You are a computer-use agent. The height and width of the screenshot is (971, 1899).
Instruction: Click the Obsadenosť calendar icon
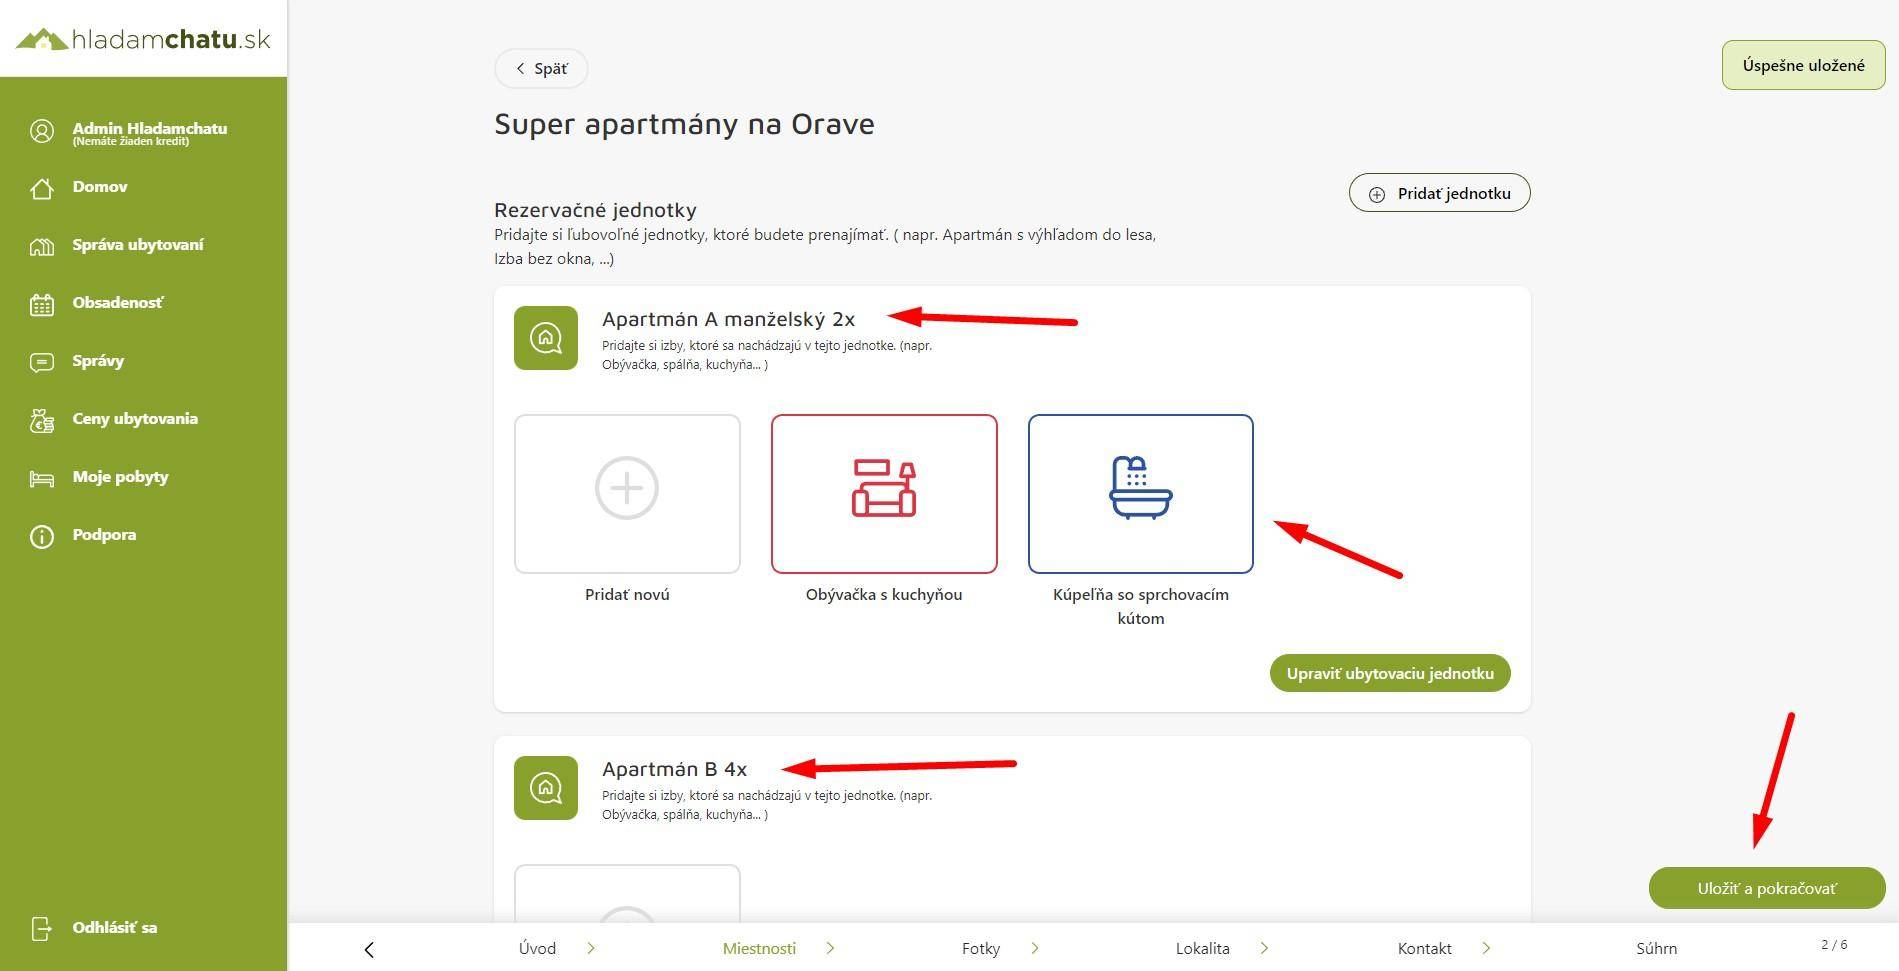pyautogui.click(x=42, y=304)
